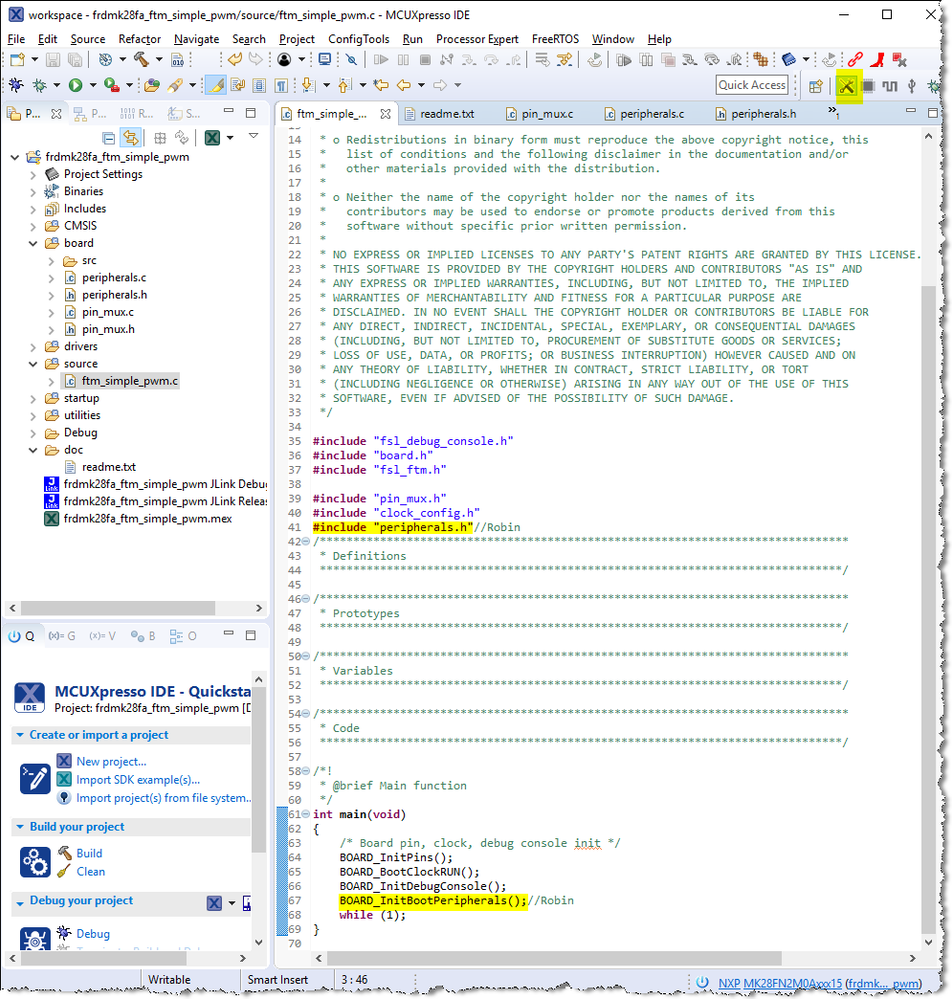Expand the Project Settings node
The height and width of the screenshot is (999, 952).
[x=33, y=175]
